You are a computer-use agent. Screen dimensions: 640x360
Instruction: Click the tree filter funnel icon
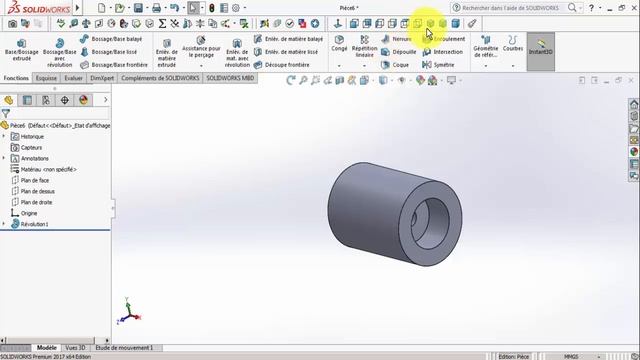point(6,113)
